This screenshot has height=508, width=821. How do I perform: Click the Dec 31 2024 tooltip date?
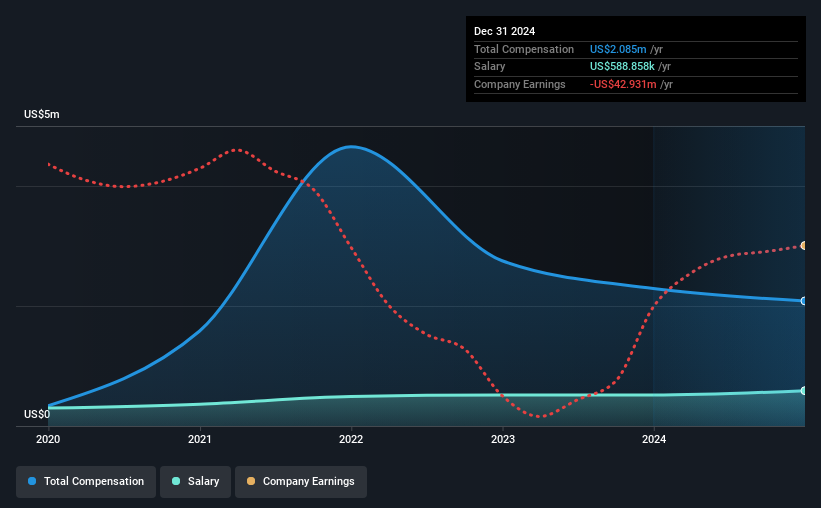point(504,31)
